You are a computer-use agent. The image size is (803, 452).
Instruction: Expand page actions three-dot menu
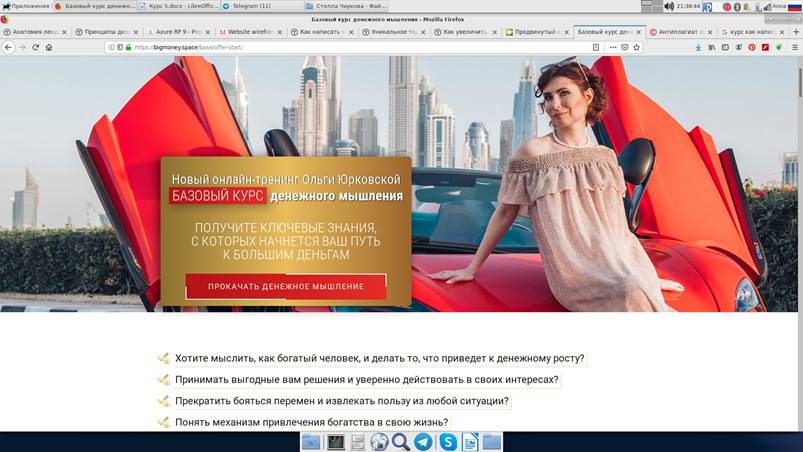(612, 47)
